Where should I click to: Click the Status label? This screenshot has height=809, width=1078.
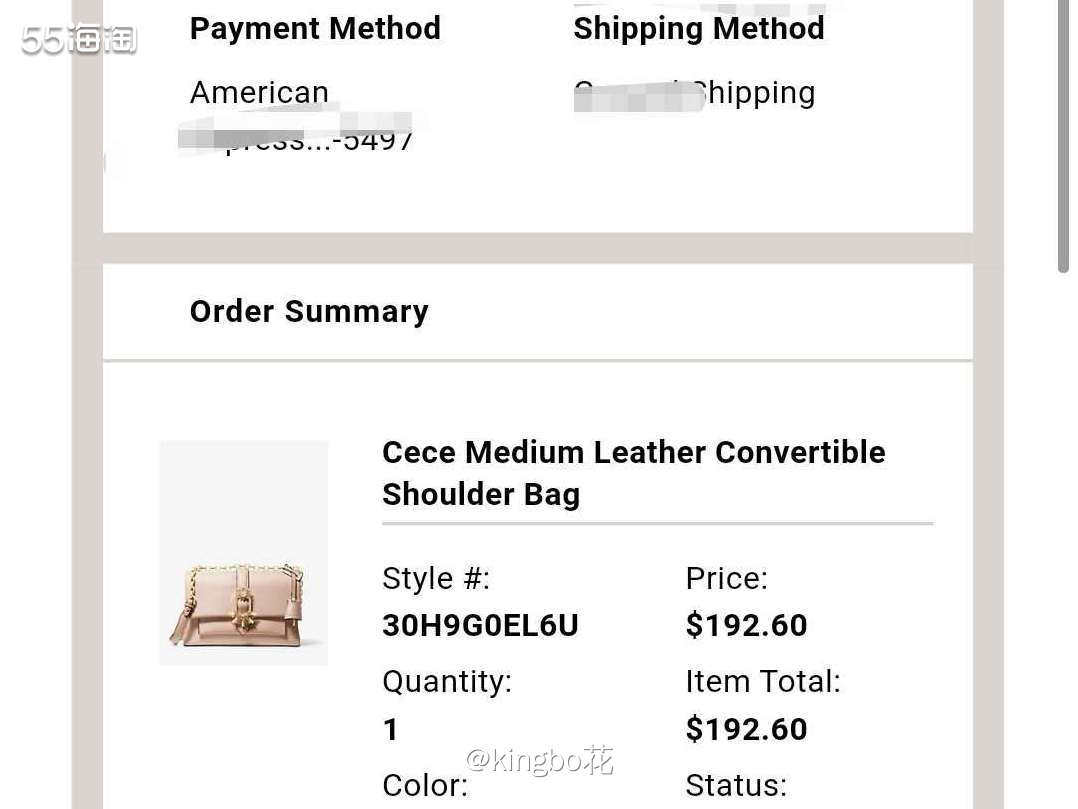[736, 786]
